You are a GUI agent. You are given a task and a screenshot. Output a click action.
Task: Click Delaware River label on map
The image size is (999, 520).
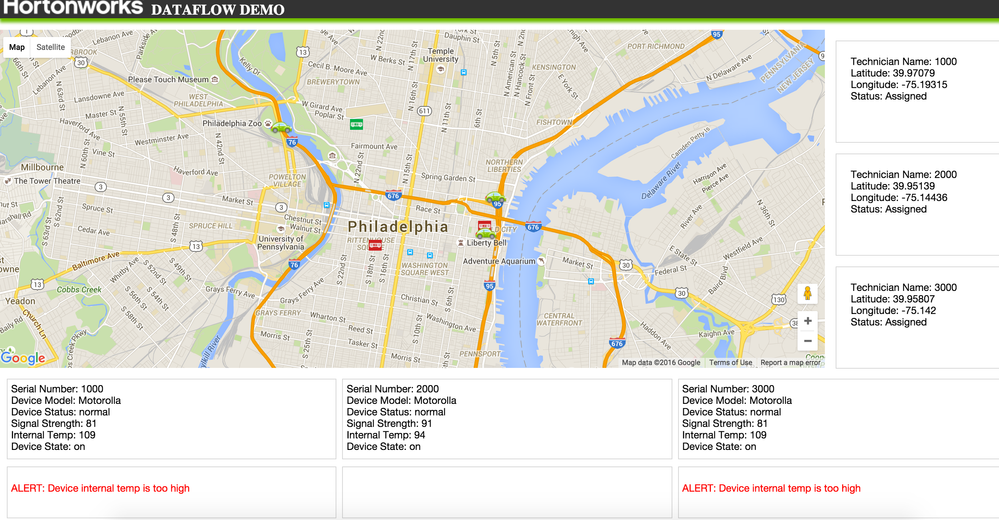click(662, 180)
